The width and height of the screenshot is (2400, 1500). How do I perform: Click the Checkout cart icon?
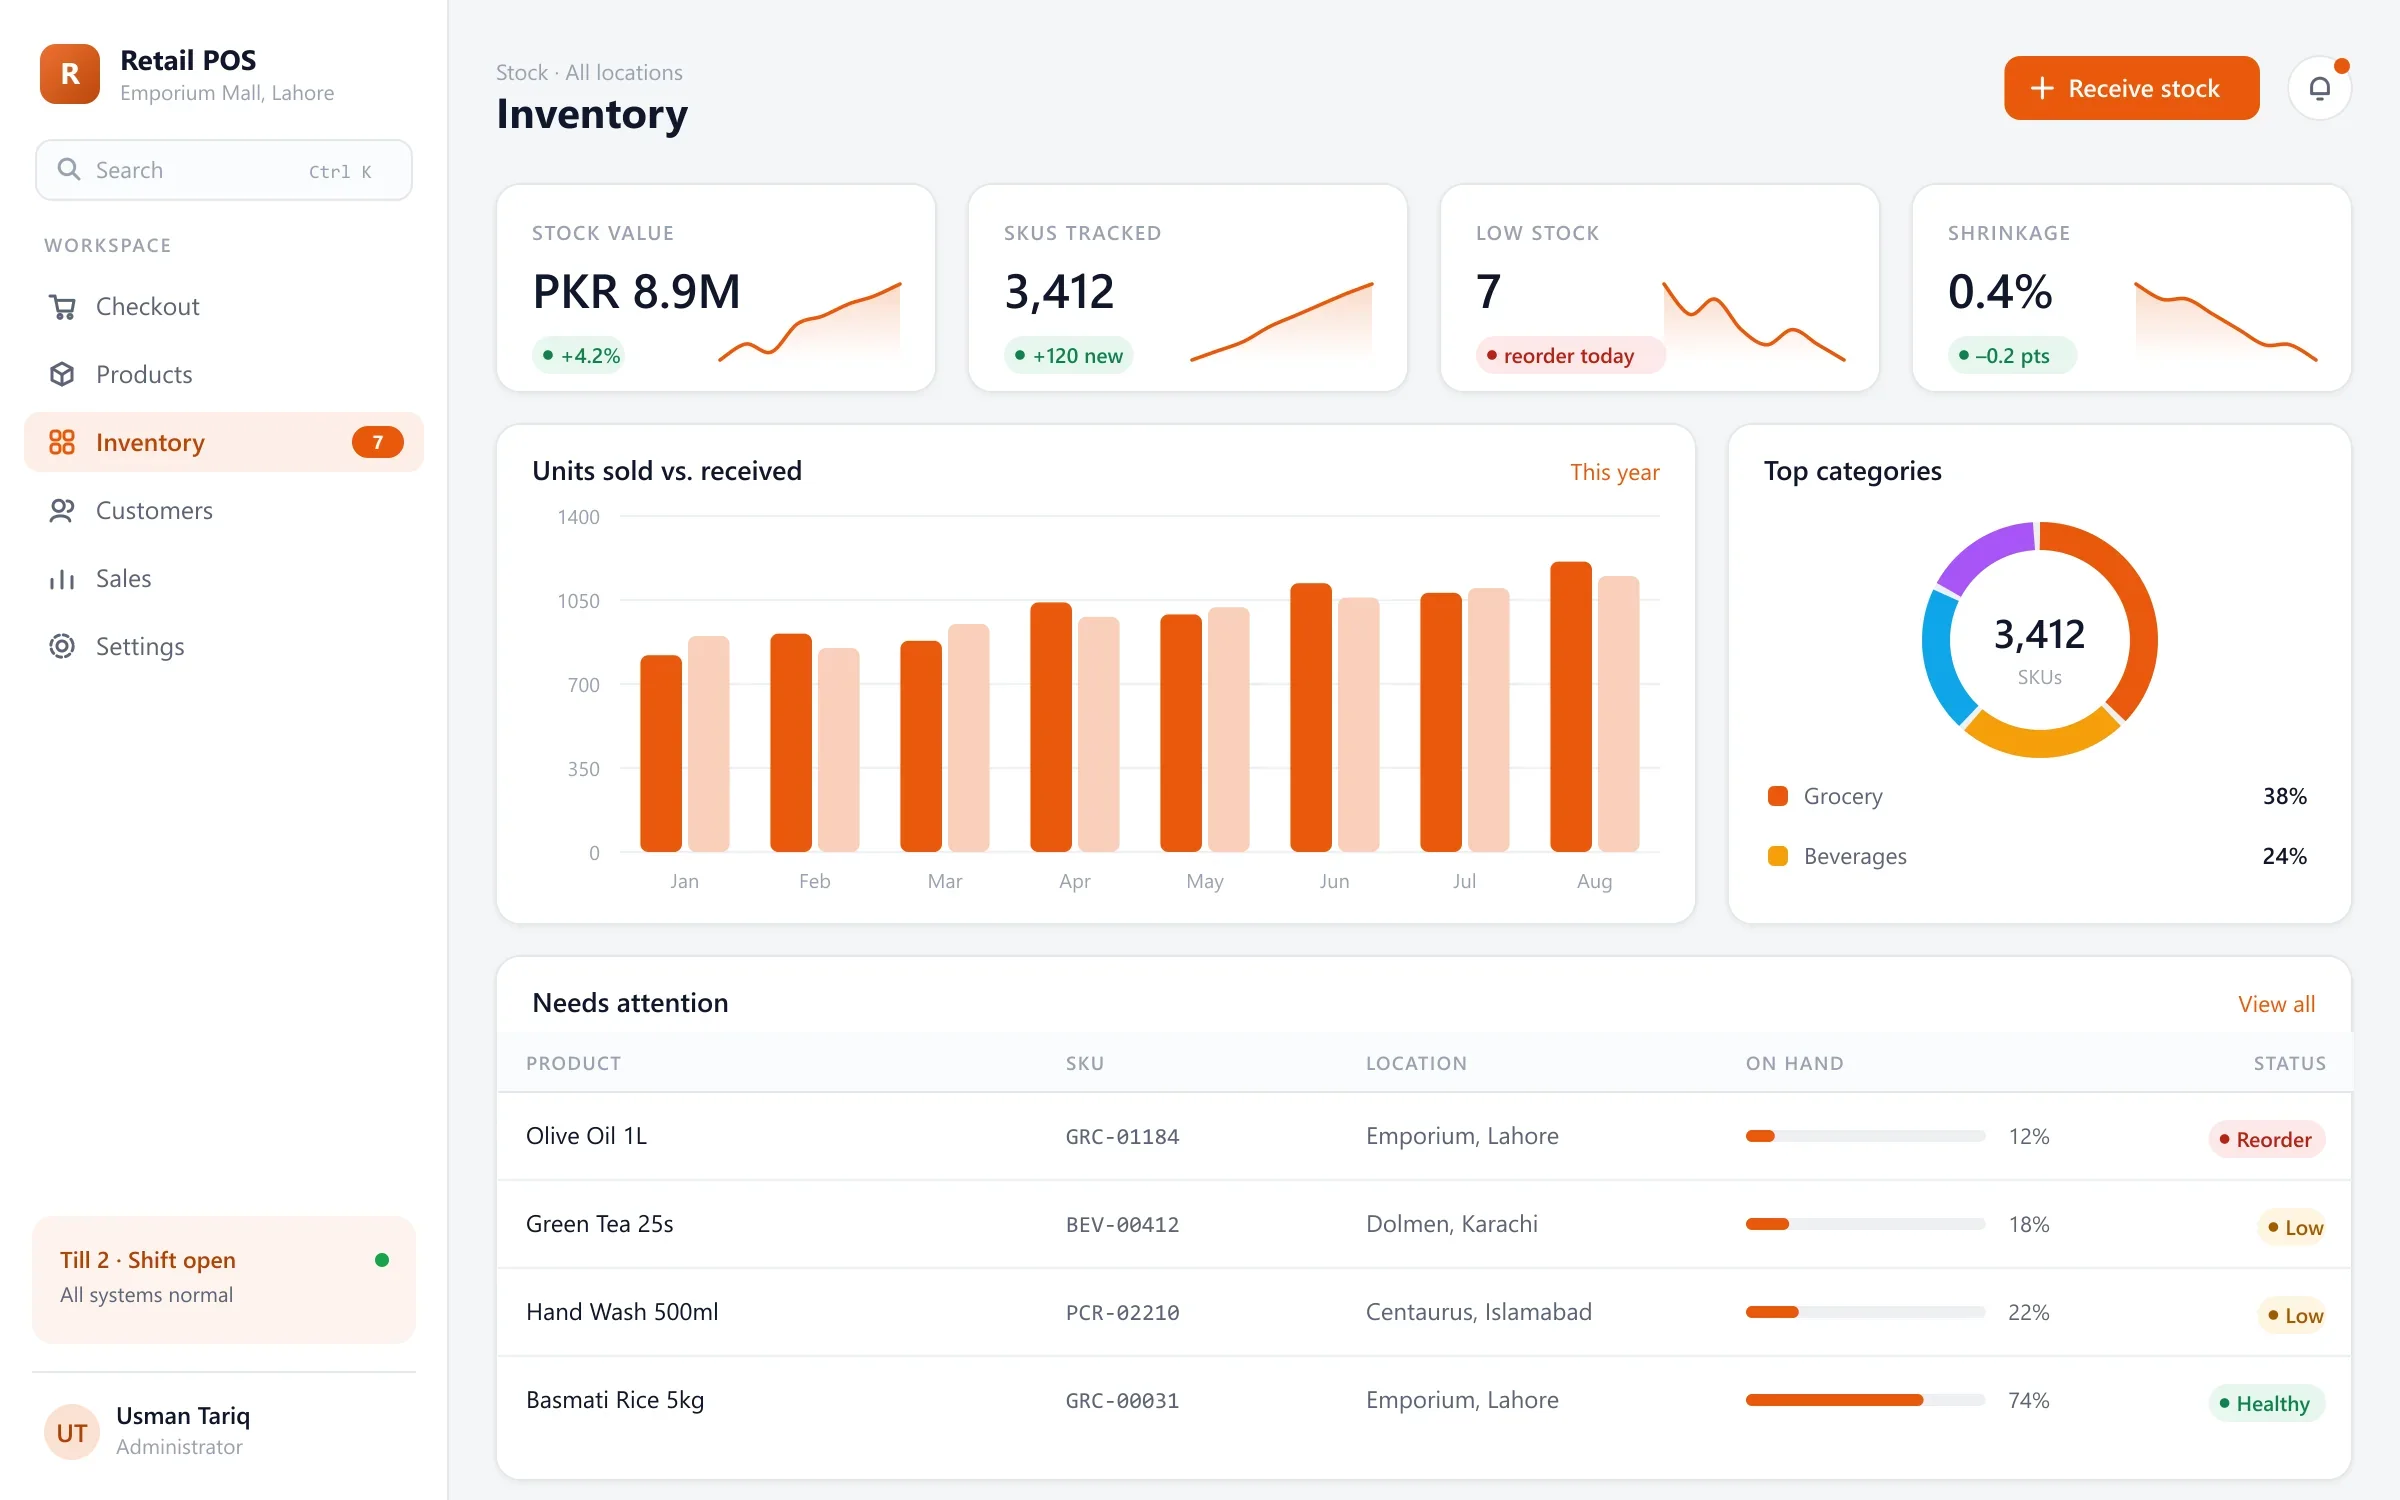(x=62, y=307)
